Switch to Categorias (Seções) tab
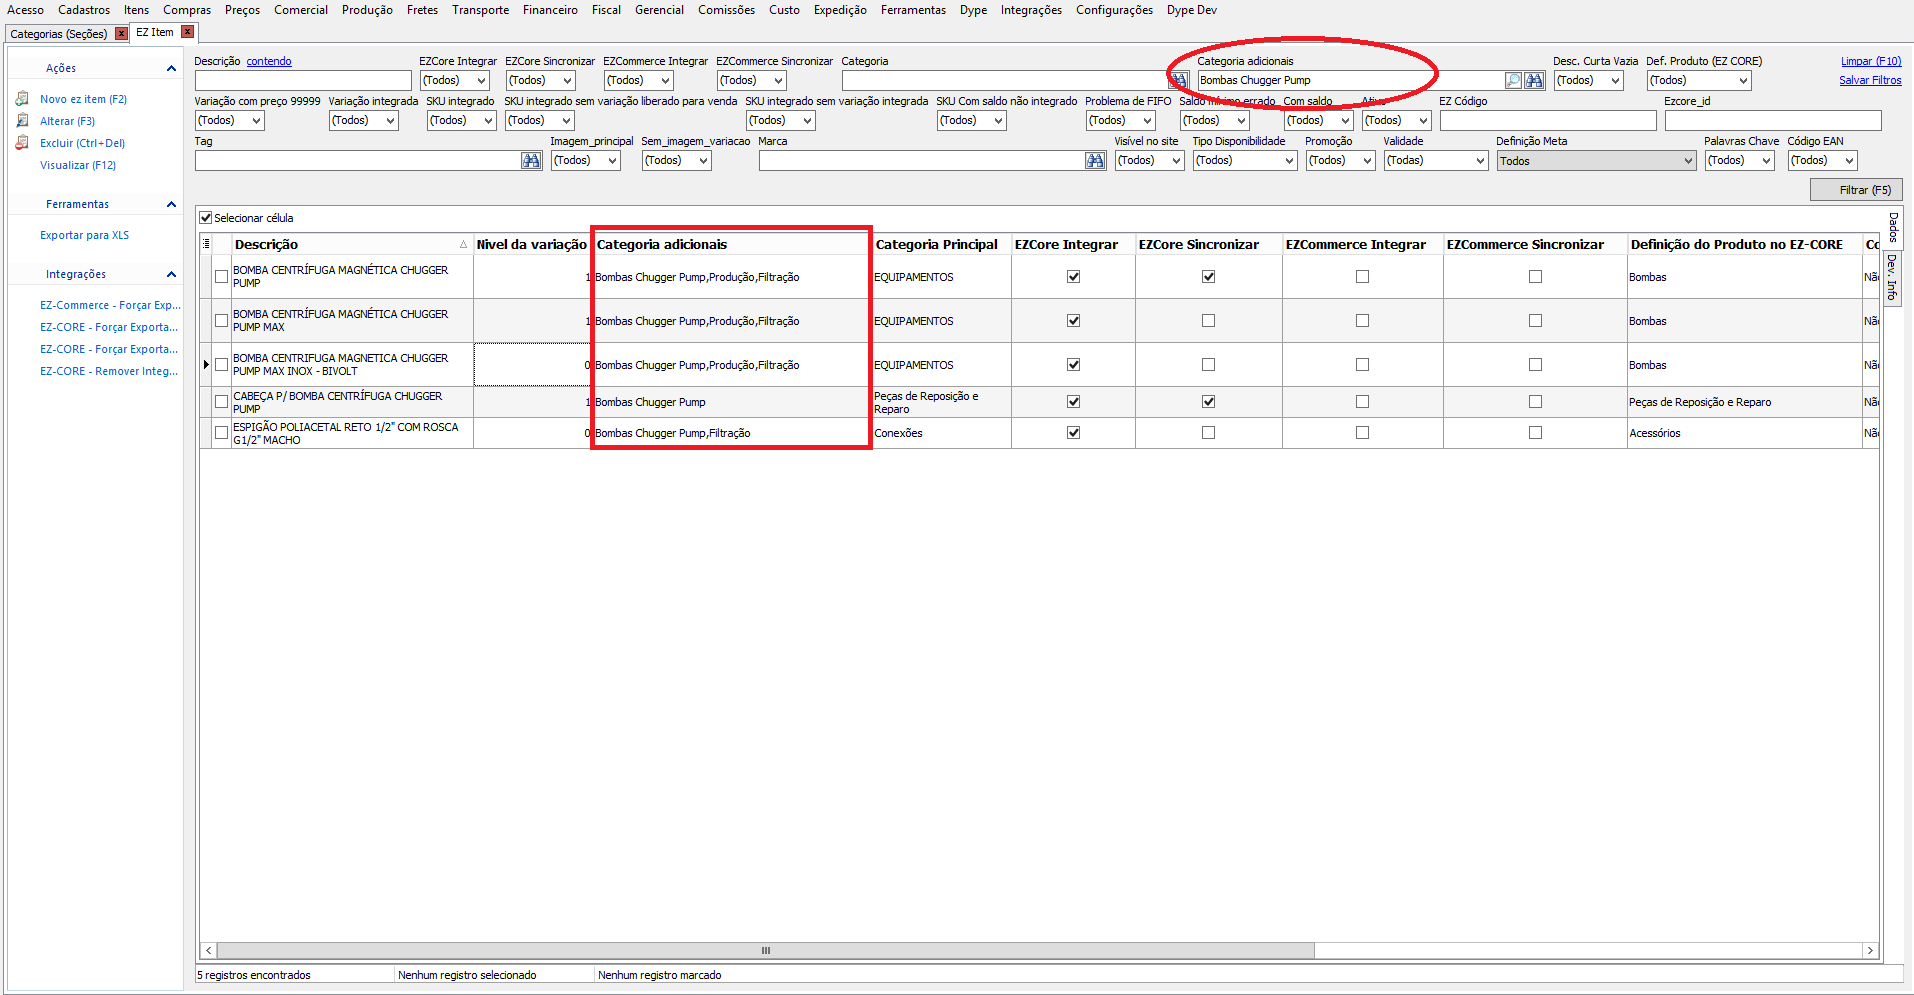 59,34
